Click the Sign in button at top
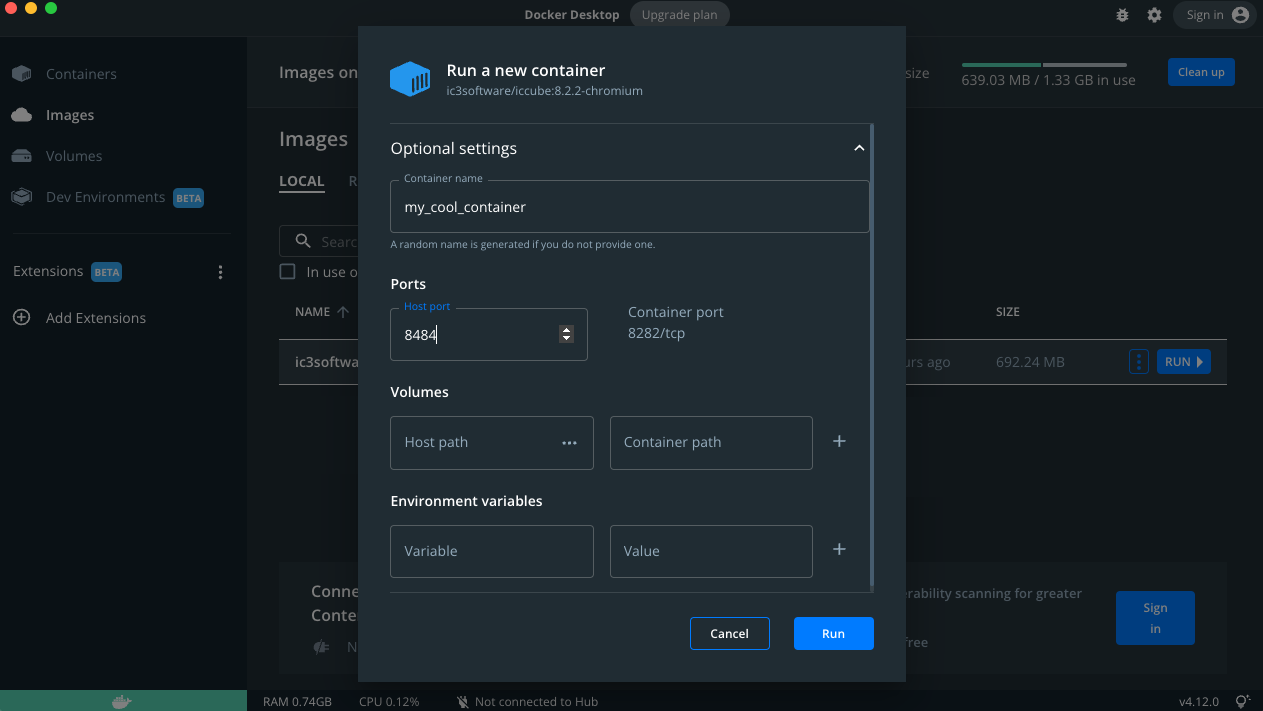This screenshot has width=1263, height=711. click(x=1215, y=15)
